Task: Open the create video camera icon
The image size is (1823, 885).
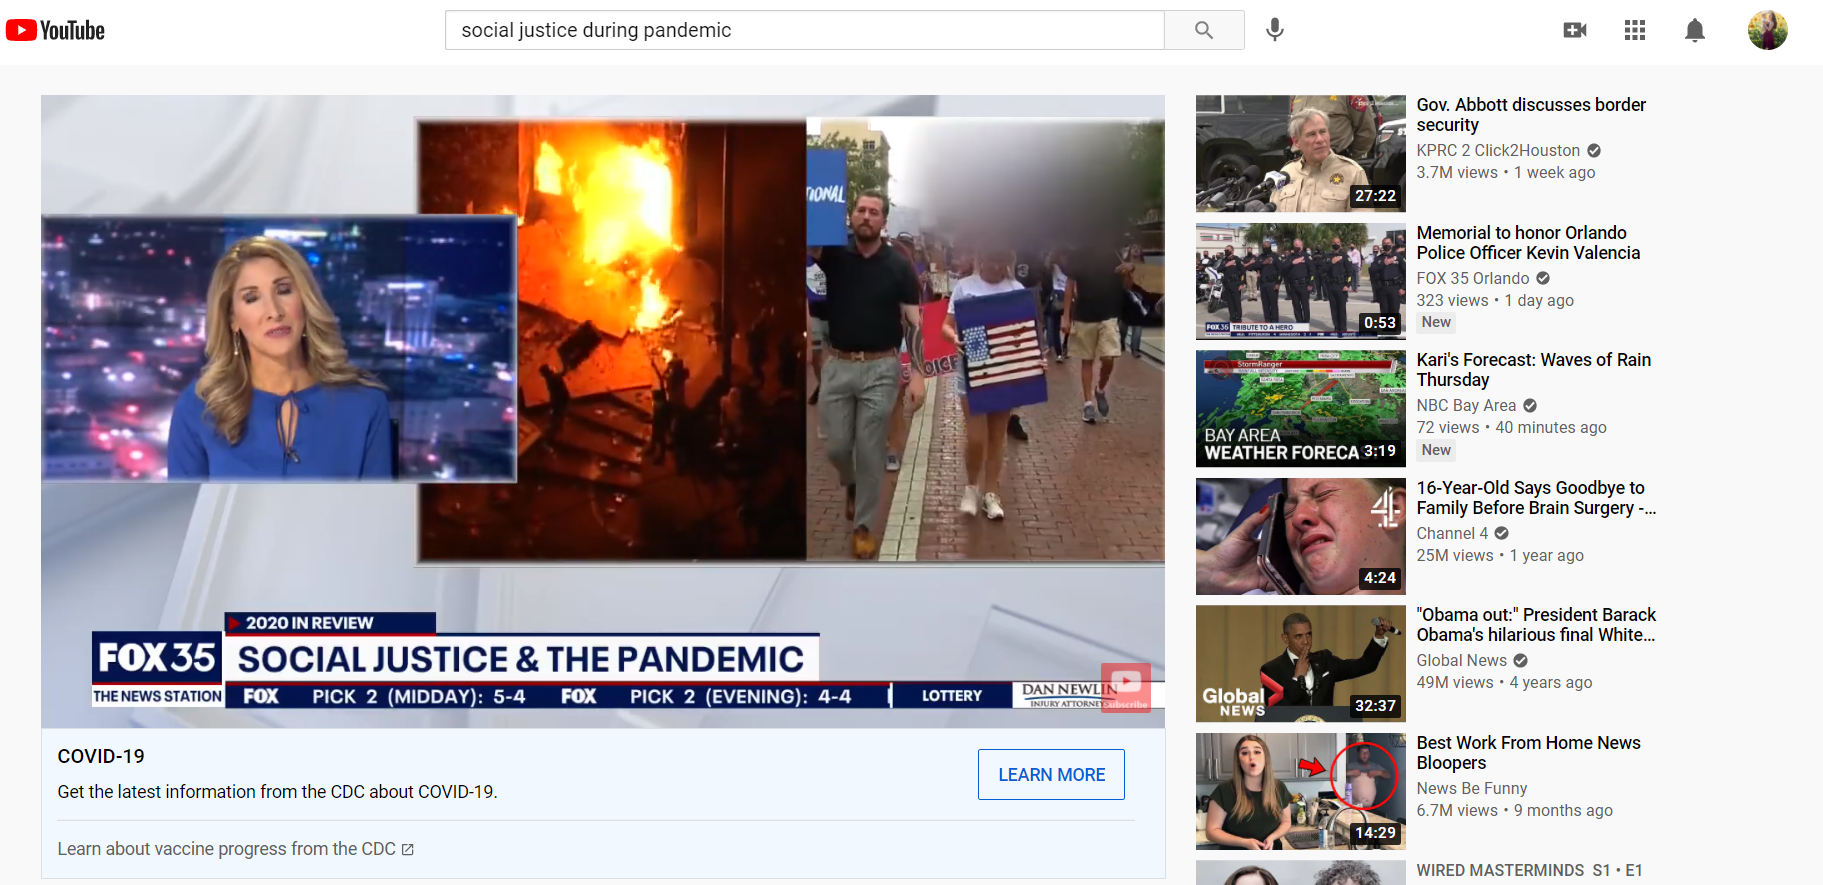Action: [x=1575, y=30]
